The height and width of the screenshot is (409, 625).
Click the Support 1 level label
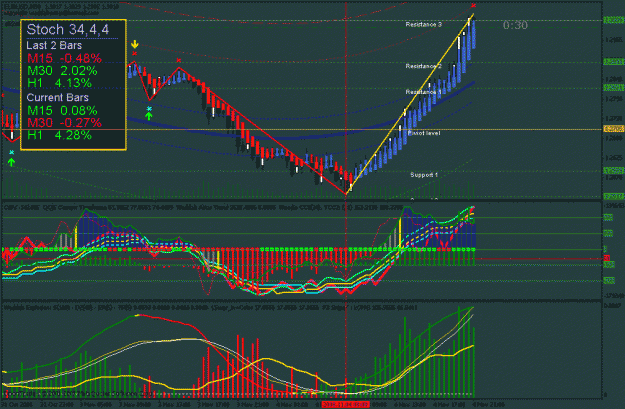(424, 175)
